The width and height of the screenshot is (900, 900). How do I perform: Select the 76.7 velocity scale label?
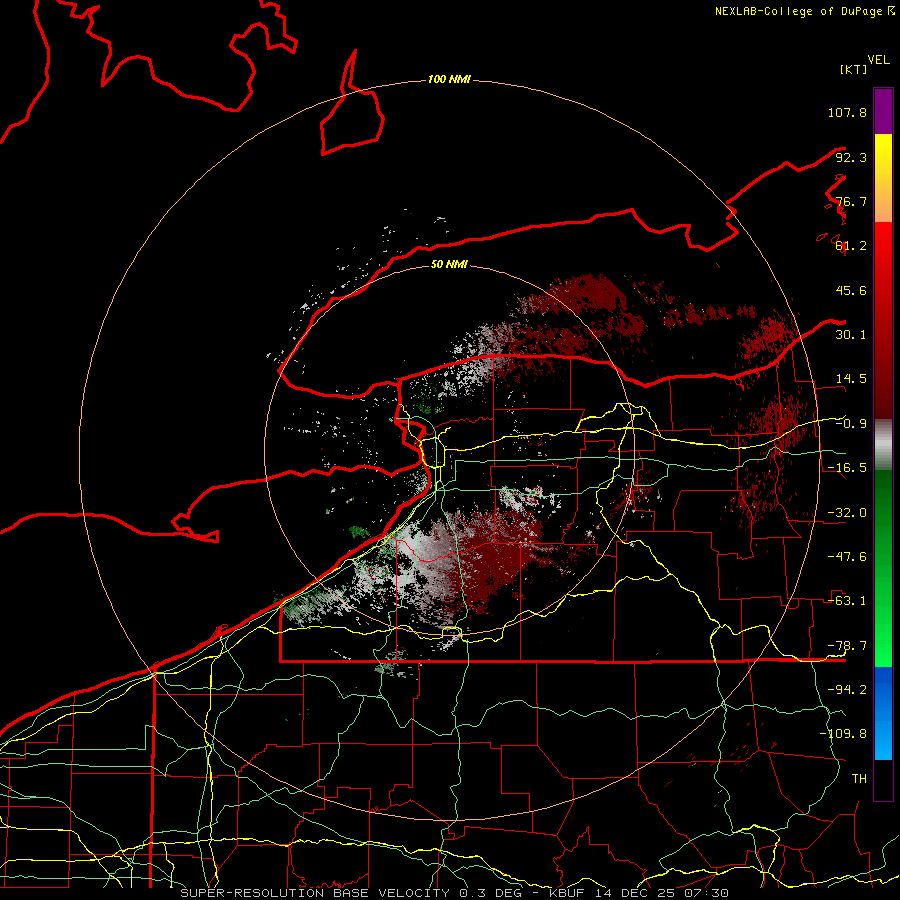click(x=851, y=201)
